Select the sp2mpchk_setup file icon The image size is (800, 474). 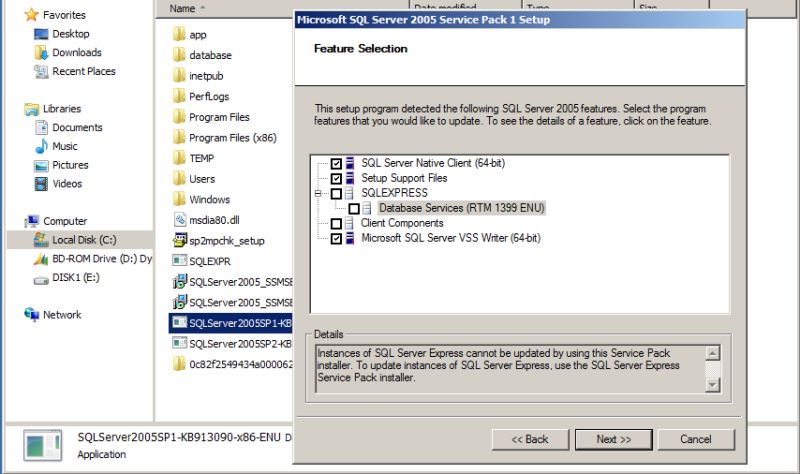180,240
